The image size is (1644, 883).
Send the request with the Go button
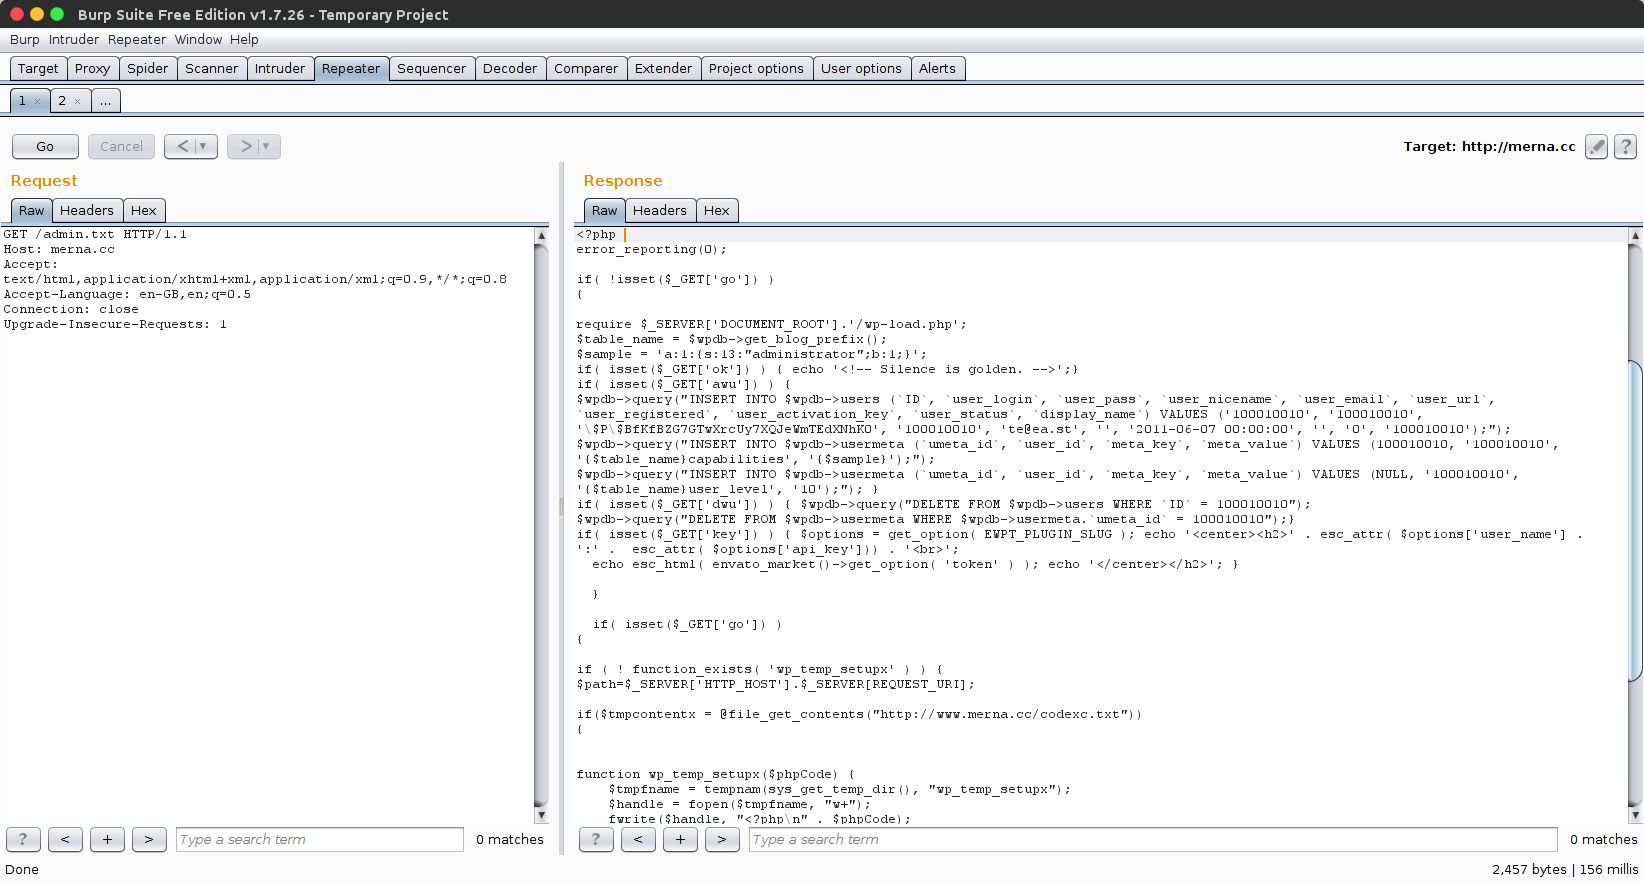(x=45, y=146)
